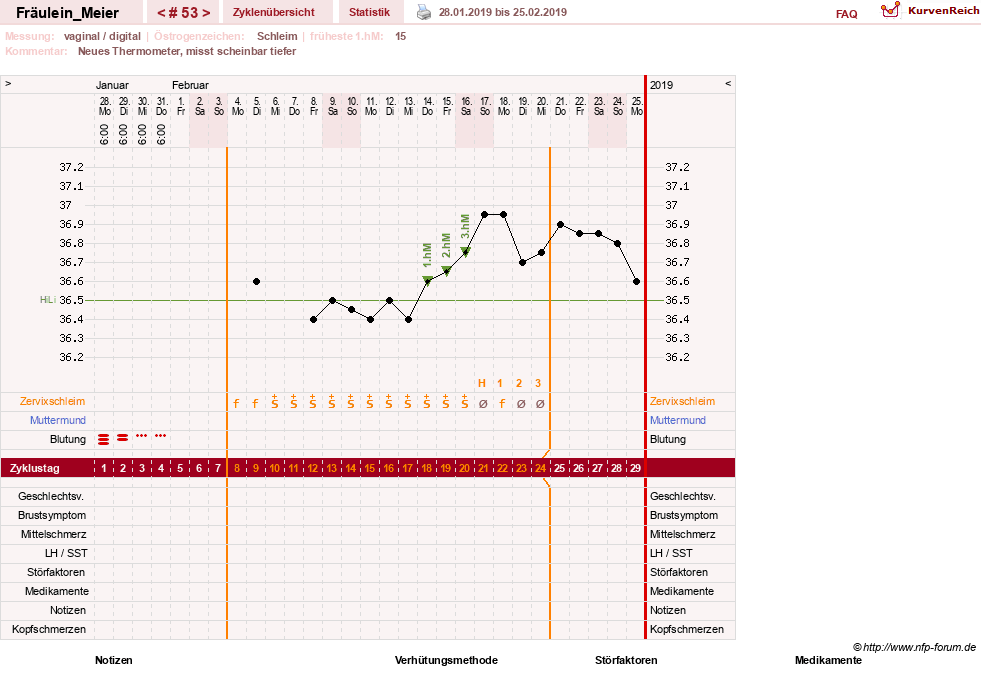This screenshot has height=699, width=981.
Task: Click the bold Medikamente heading below the chart
Action: pos(828,660)
